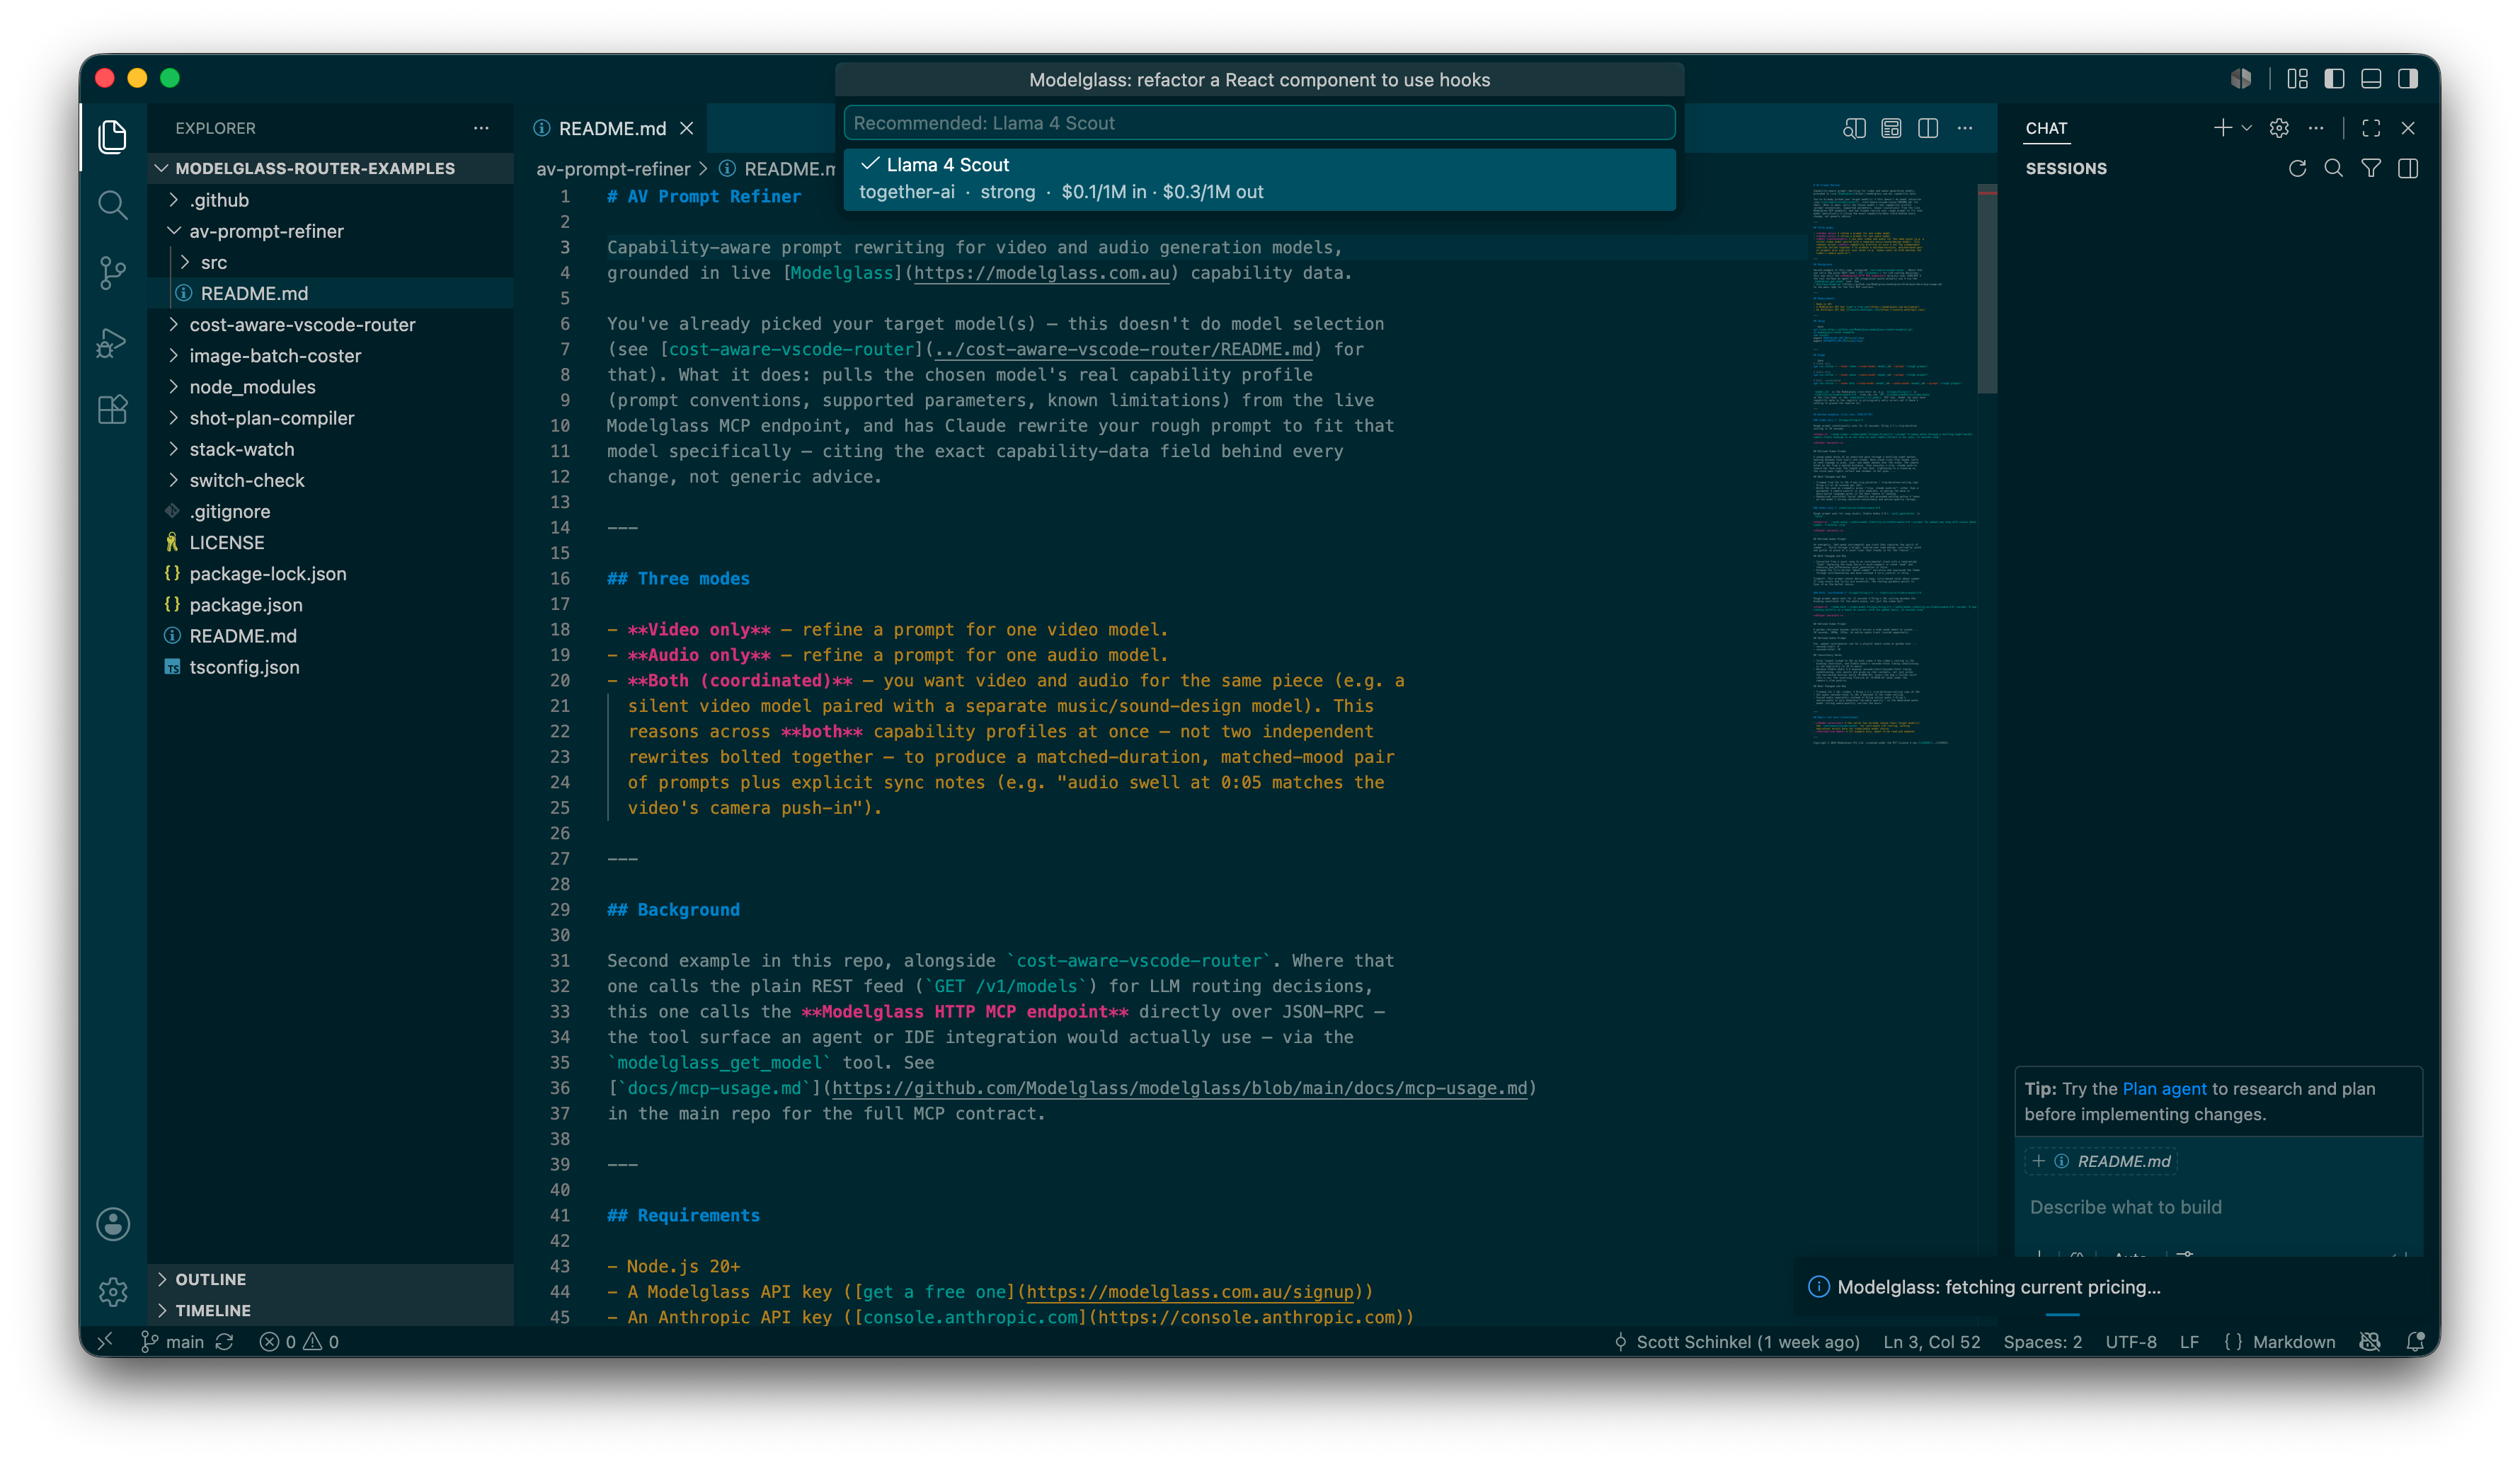The image size is (2520, 1462).
Task: Open the Markdown language mode selector
Action: [2293, 1342]
